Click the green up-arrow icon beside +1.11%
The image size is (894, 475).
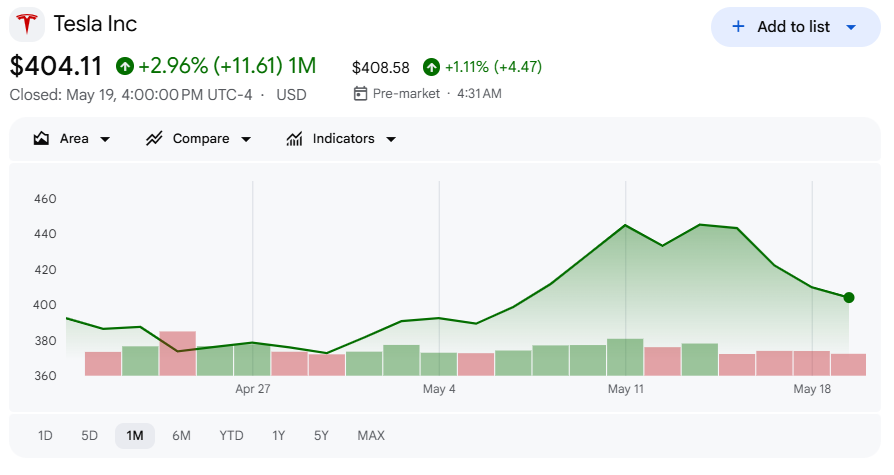click(432, 67)
